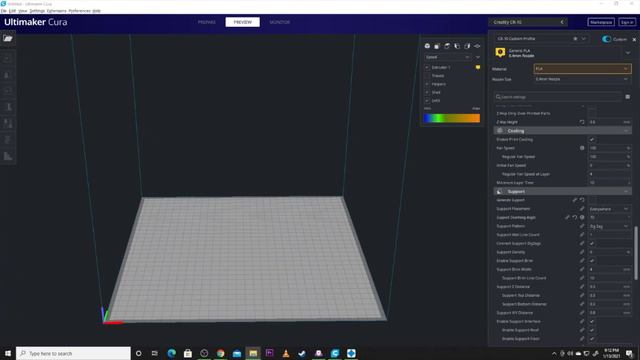
Task: Open the Support Pattern Zig Zag dropdown
Action: [x=609, y=226]
